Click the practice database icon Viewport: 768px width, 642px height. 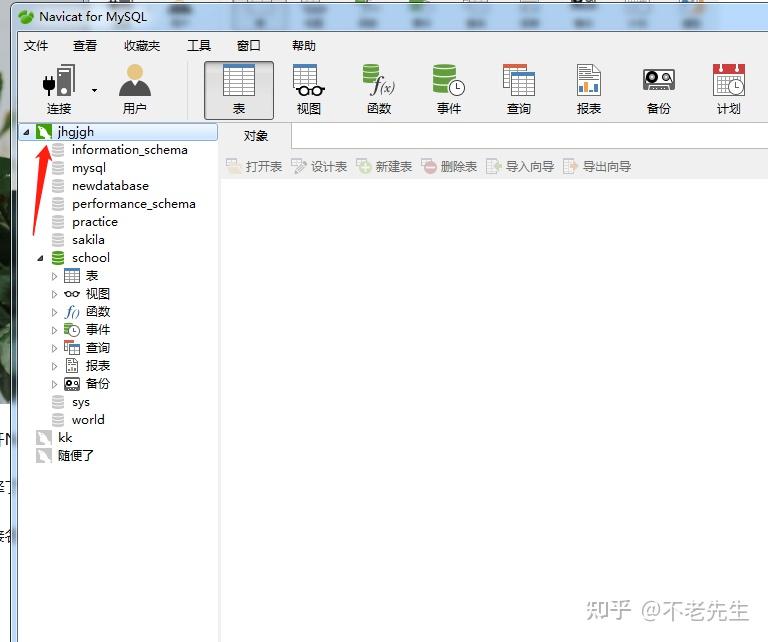pos(58,222)
